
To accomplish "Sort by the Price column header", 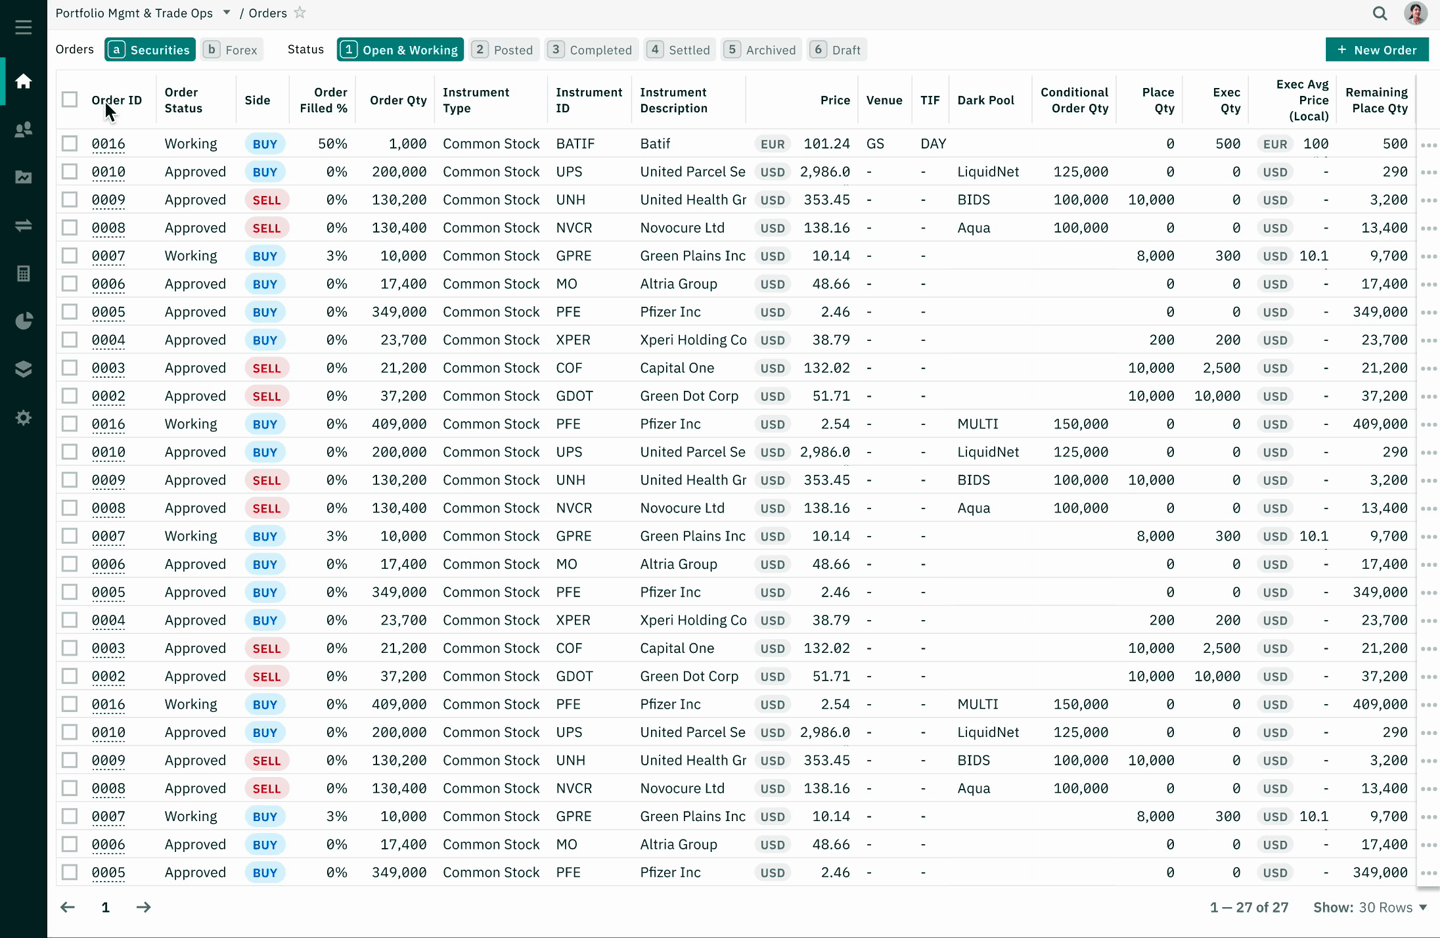I will (x=835, y=100).
